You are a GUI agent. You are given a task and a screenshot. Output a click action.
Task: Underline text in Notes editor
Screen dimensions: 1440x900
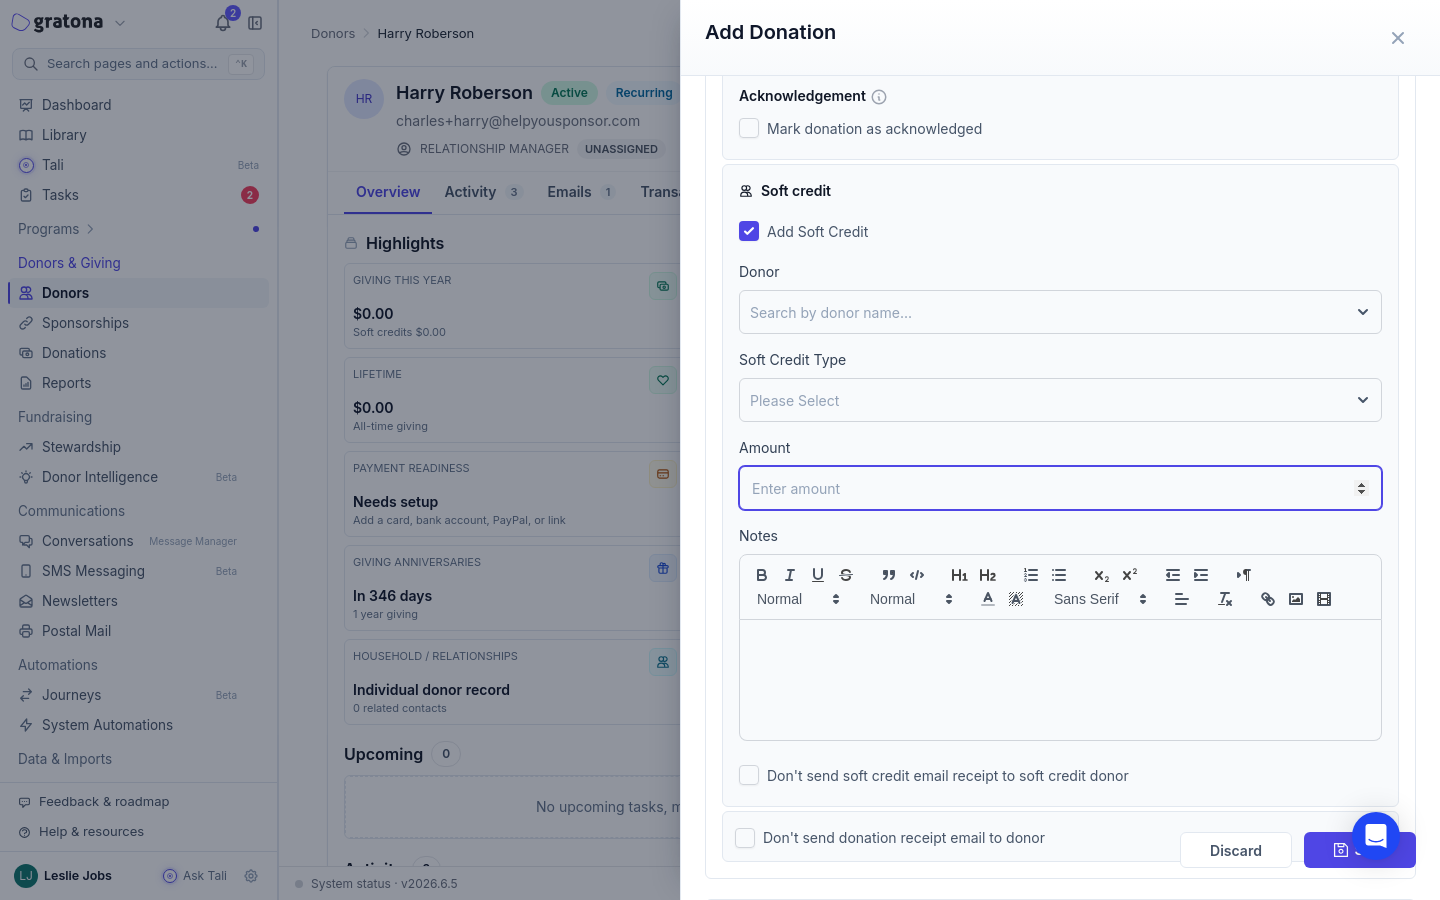click(x=818, y=575)
